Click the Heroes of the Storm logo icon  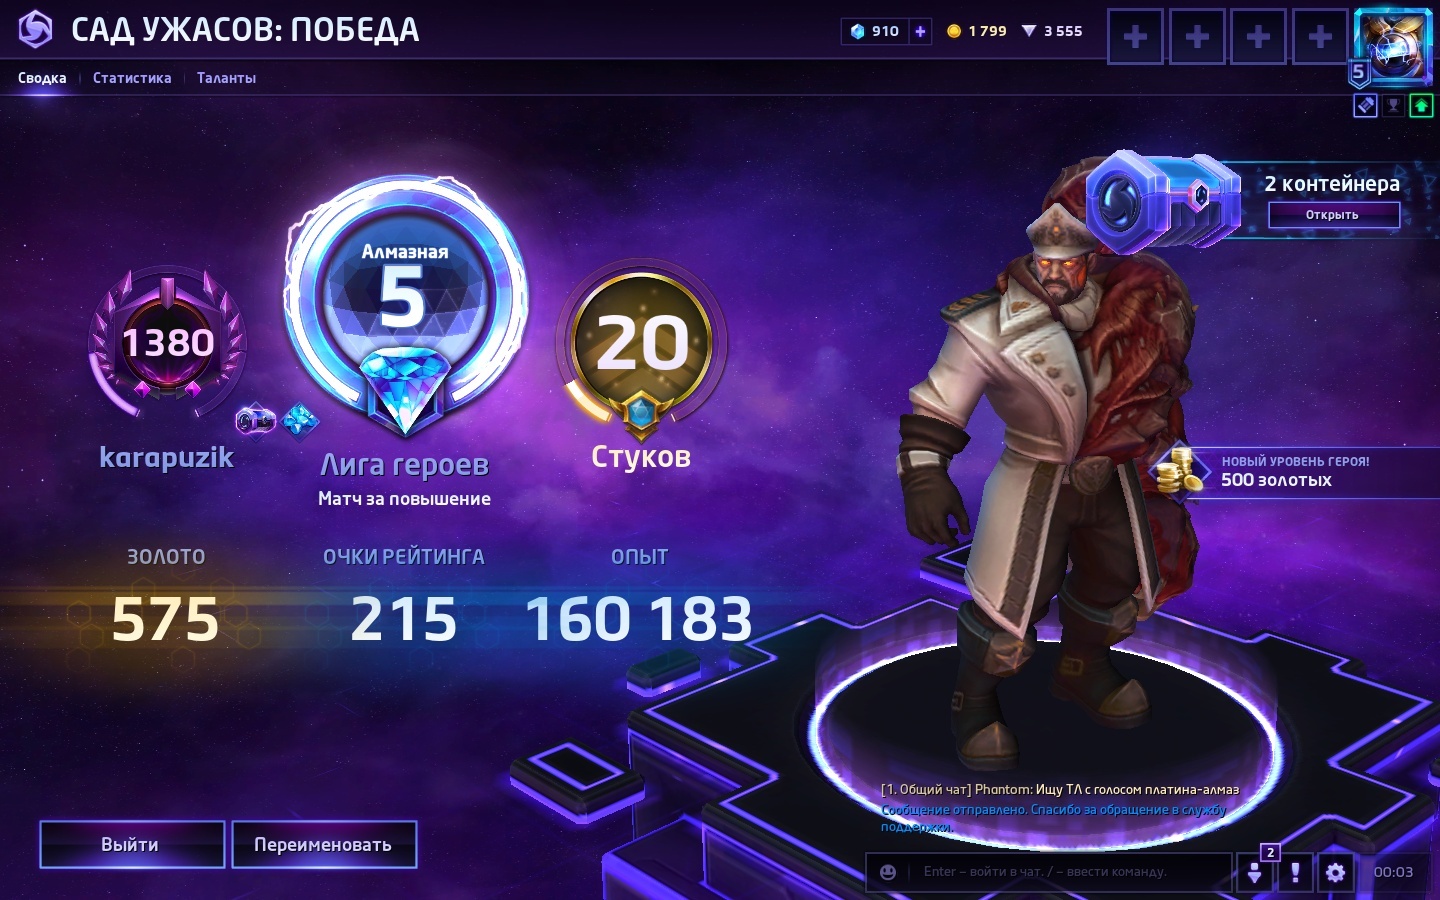tap(35, 29)
